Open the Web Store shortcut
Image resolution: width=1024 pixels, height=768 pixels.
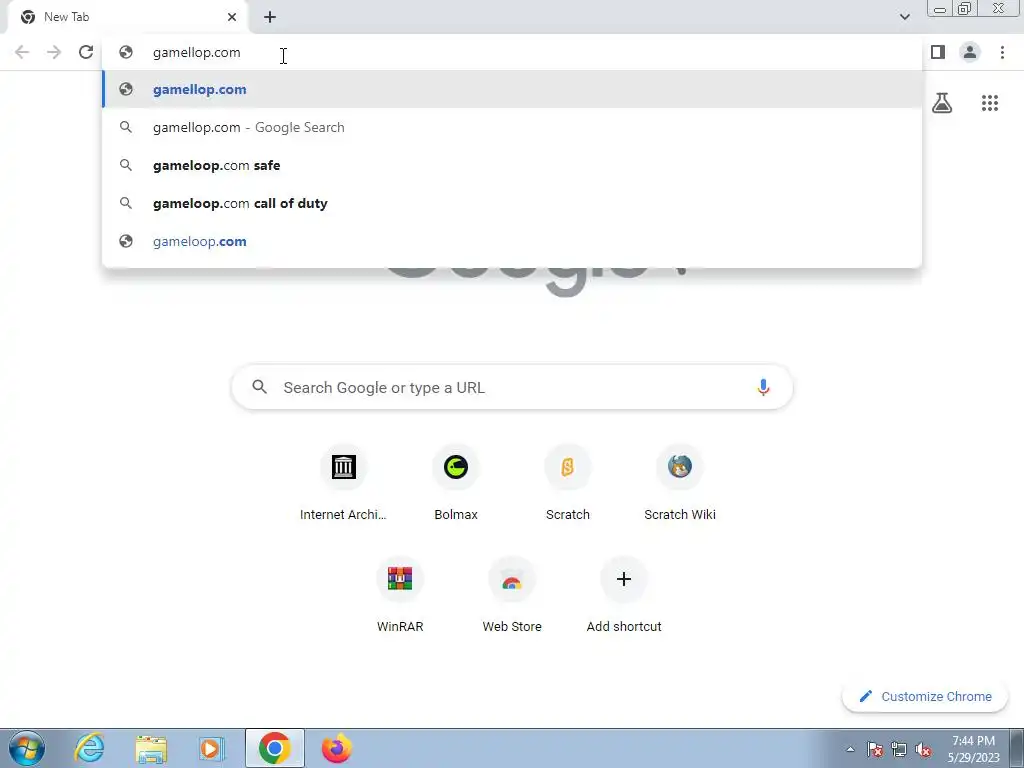pos(512,595)
